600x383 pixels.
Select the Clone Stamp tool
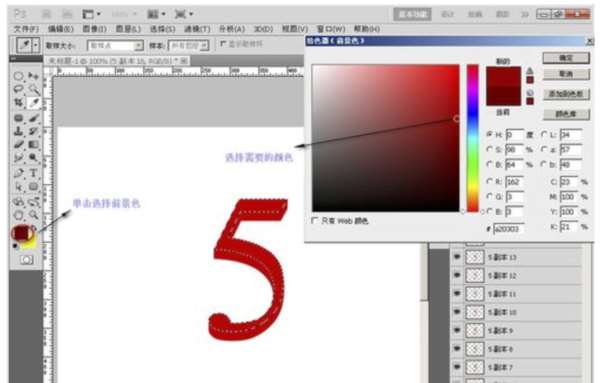click(18, 131)
